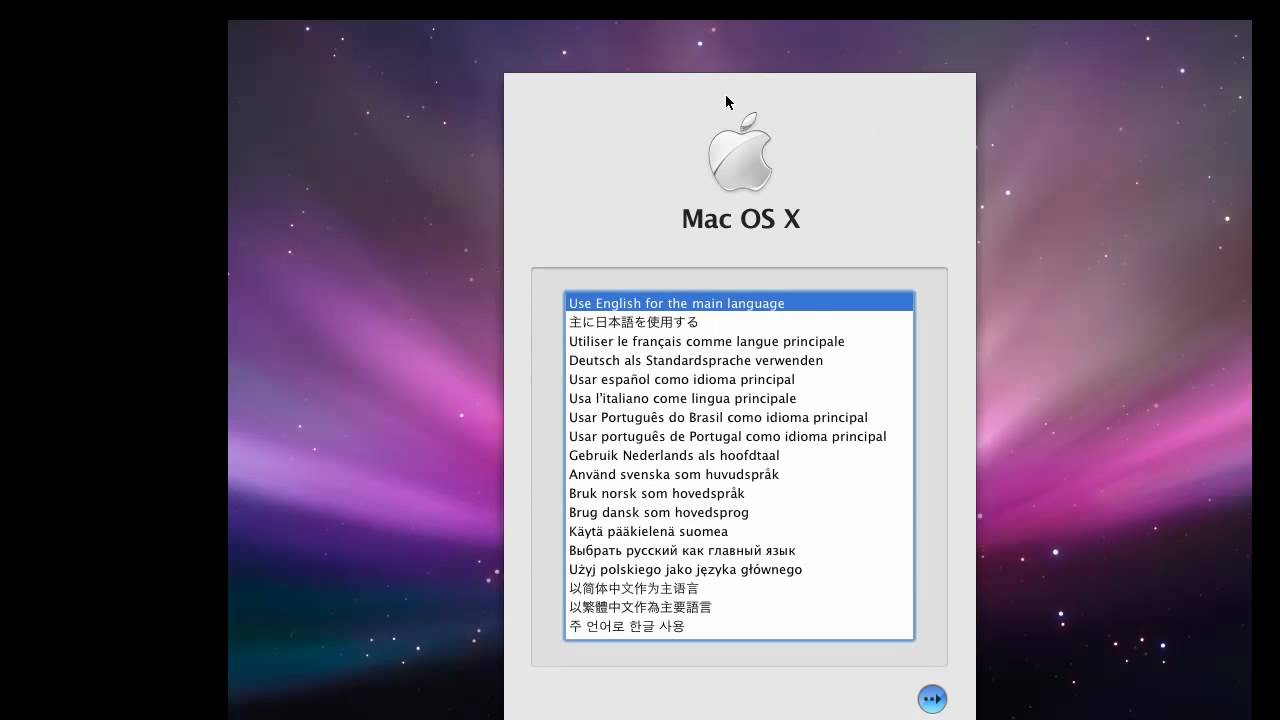
Task: Select "Usar español como idioma principal"
Action: pos(739,379)
